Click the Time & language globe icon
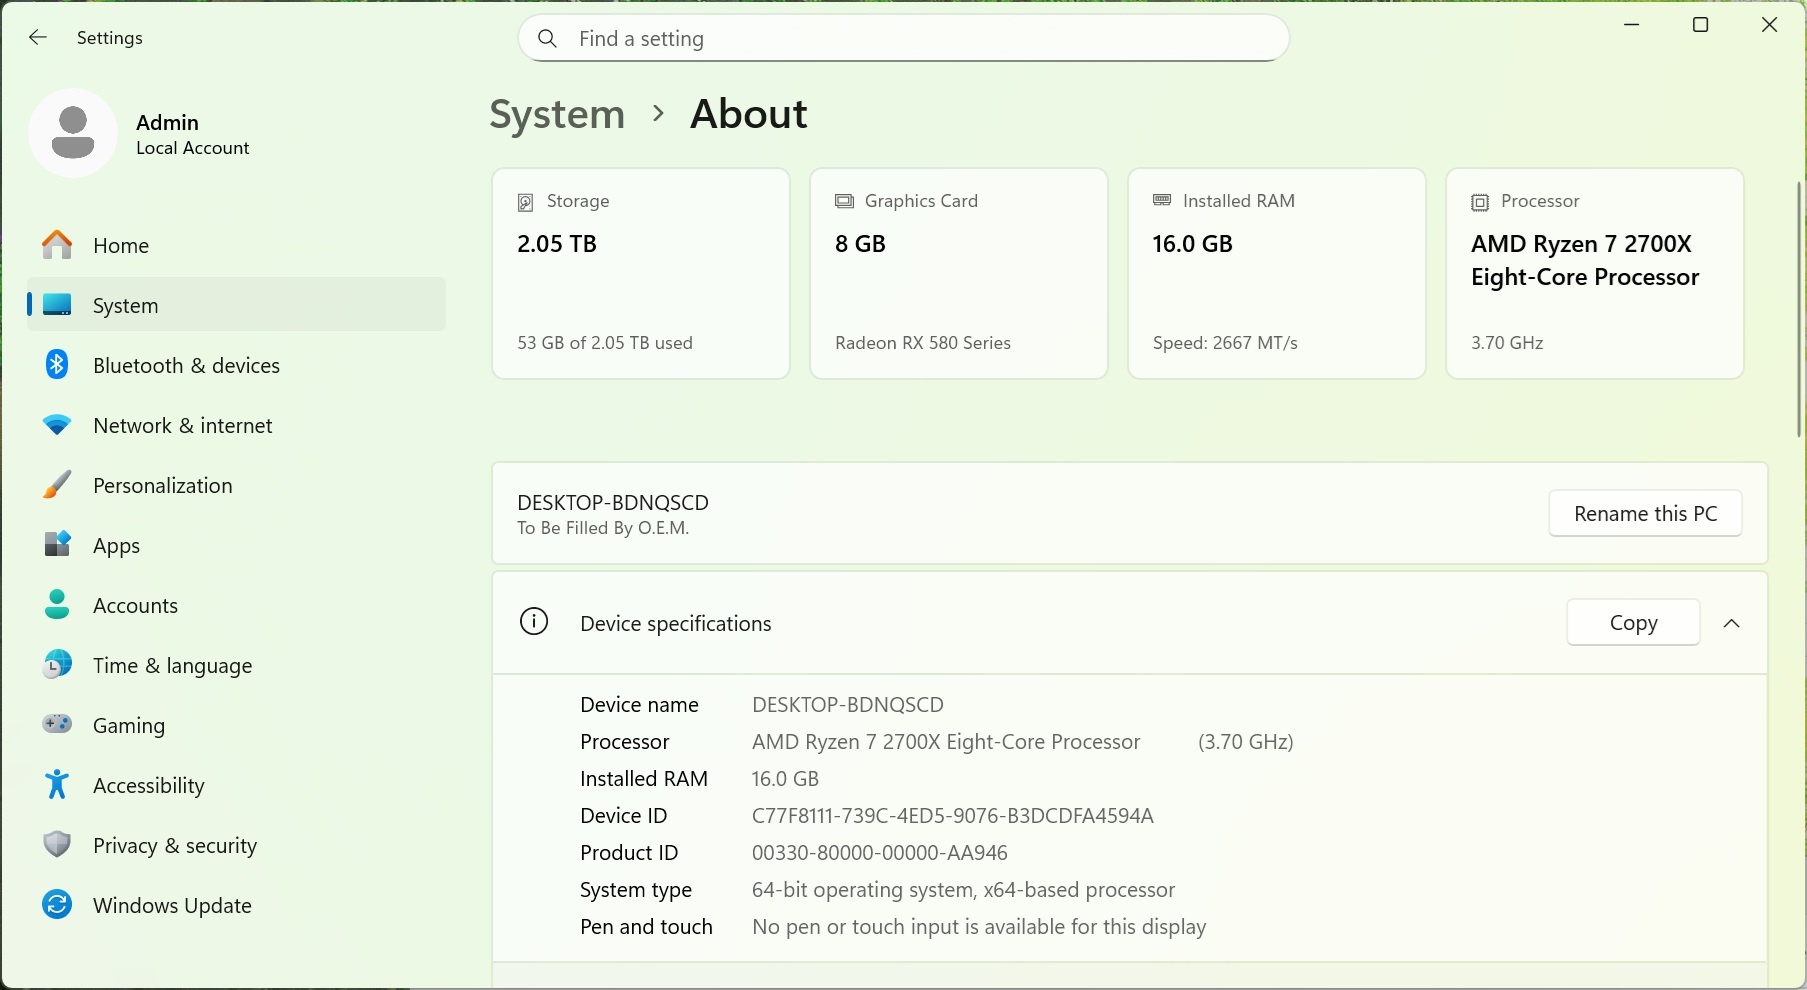This screenshot has height=990, width=1807. click(x=57, y=665)
